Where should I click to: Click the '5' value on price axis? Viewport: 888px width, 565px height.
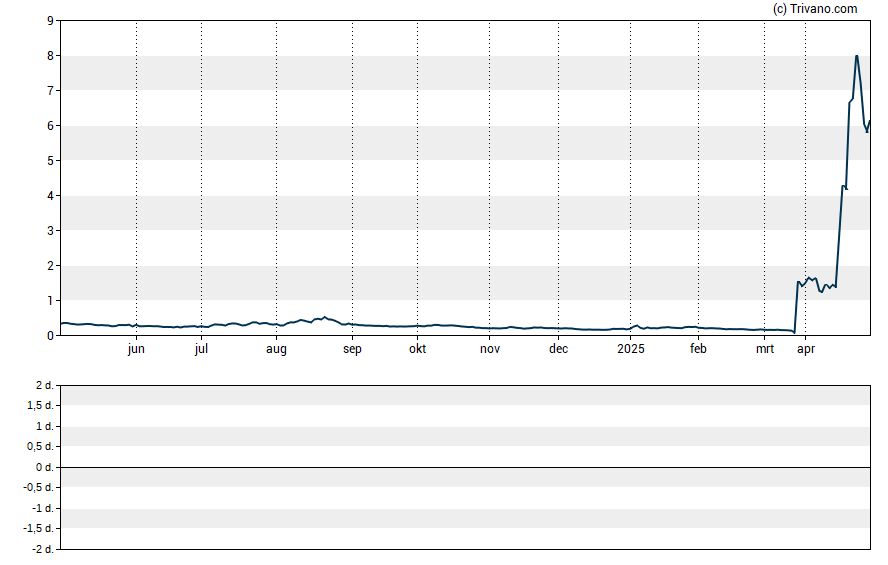[50, 161]
